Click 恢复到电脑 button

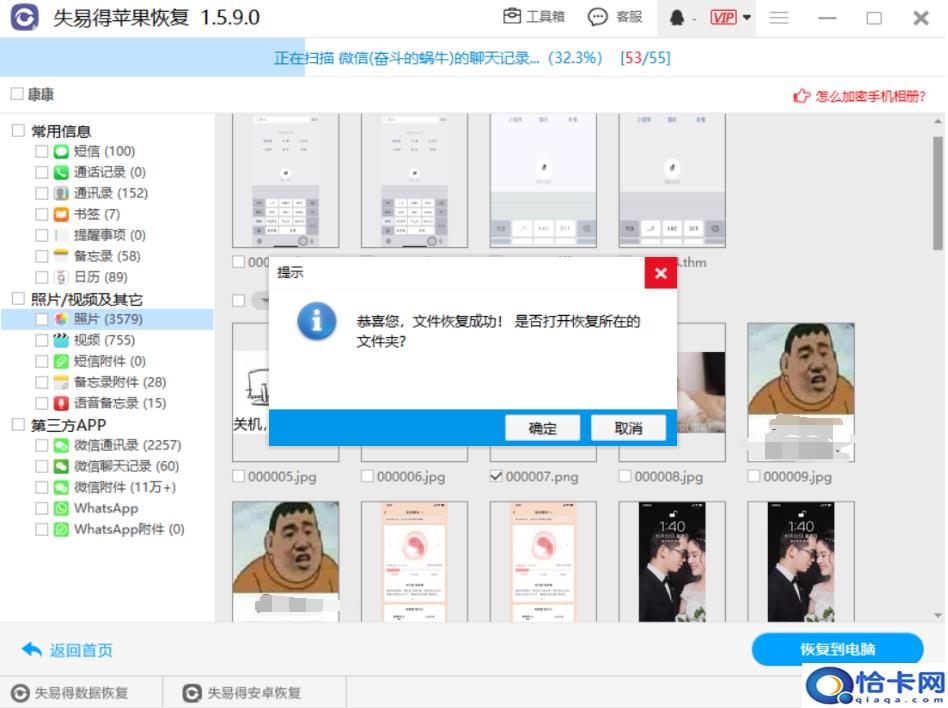coord(836,649)
